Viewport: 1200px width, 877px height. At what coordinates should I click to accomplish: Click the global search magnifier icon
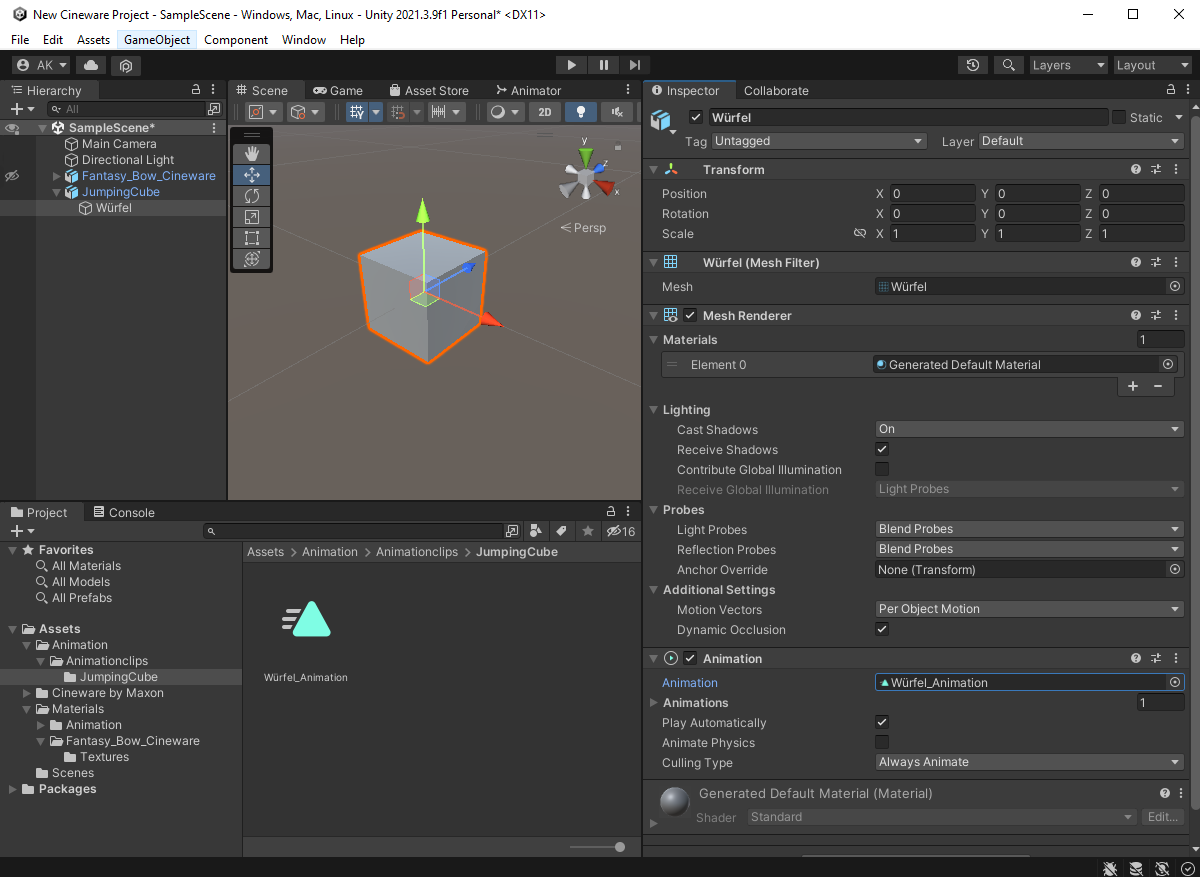[1008, 65]
